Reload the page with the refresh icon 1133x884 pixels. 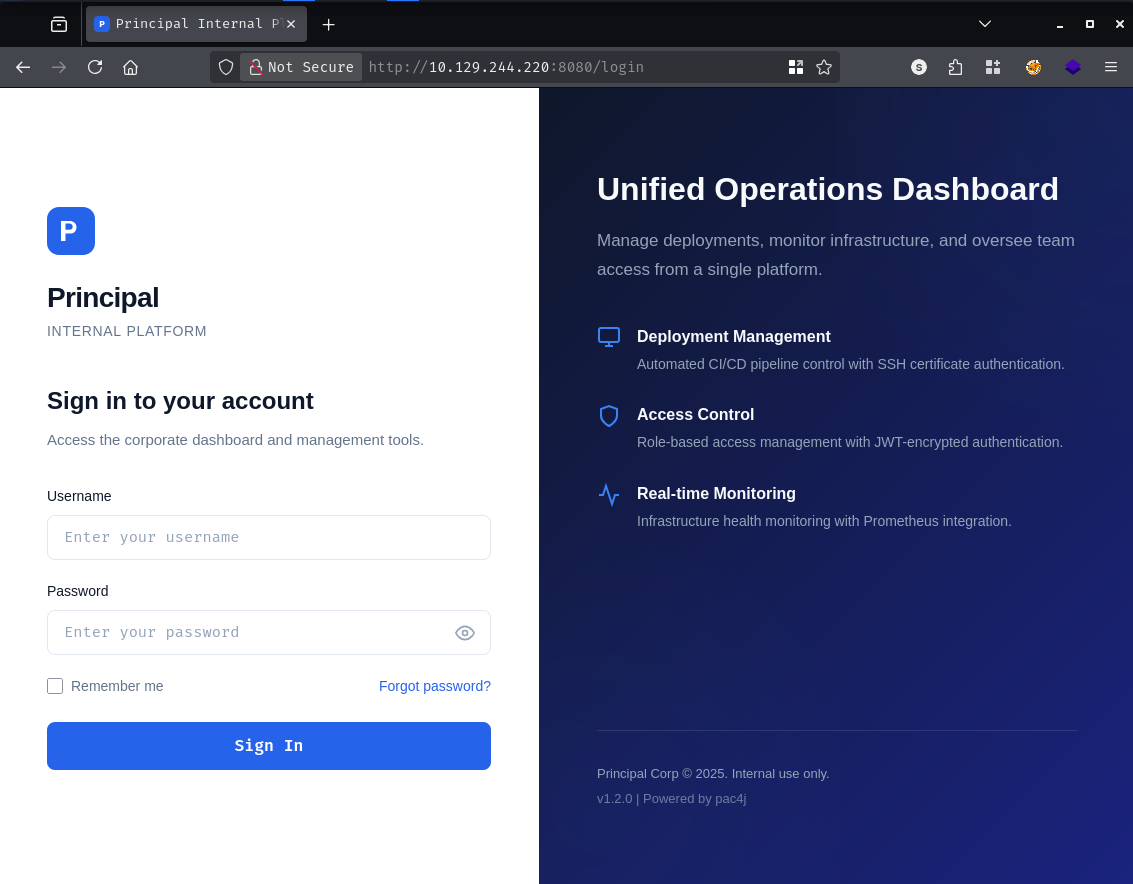tap(95, 67)
